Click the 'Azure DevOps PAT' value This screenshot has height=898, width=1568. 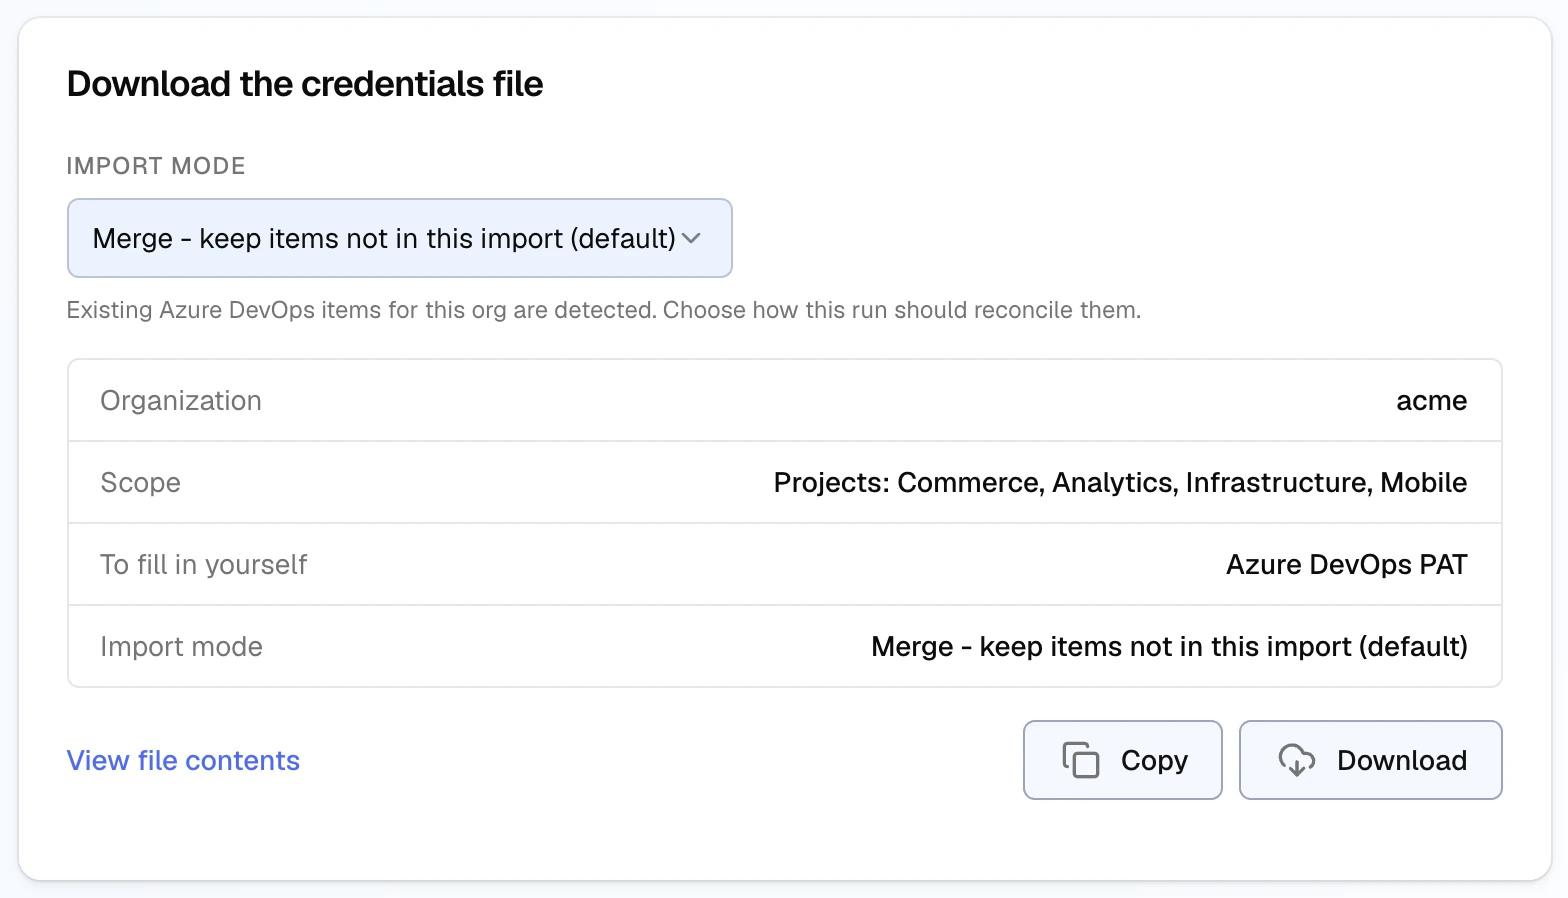[x=1346, y=564]
